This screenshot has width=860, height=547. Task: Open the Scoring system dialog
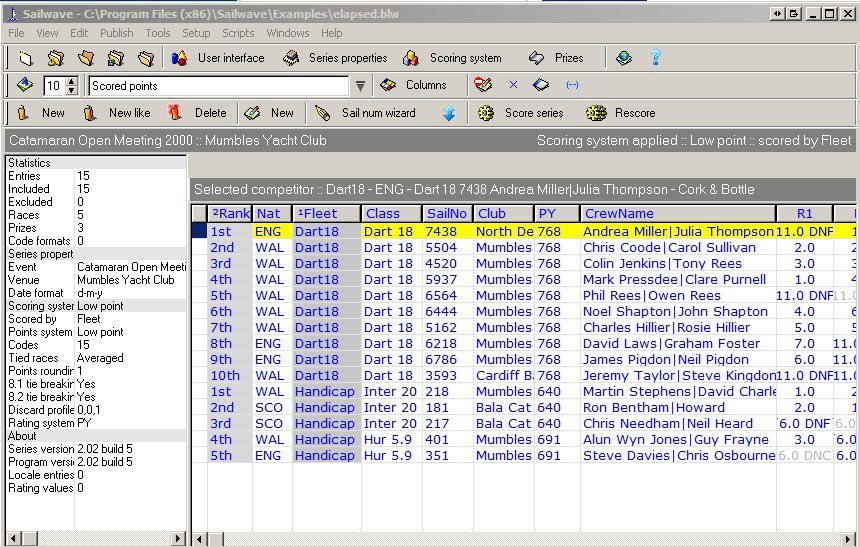pos(452,58)
